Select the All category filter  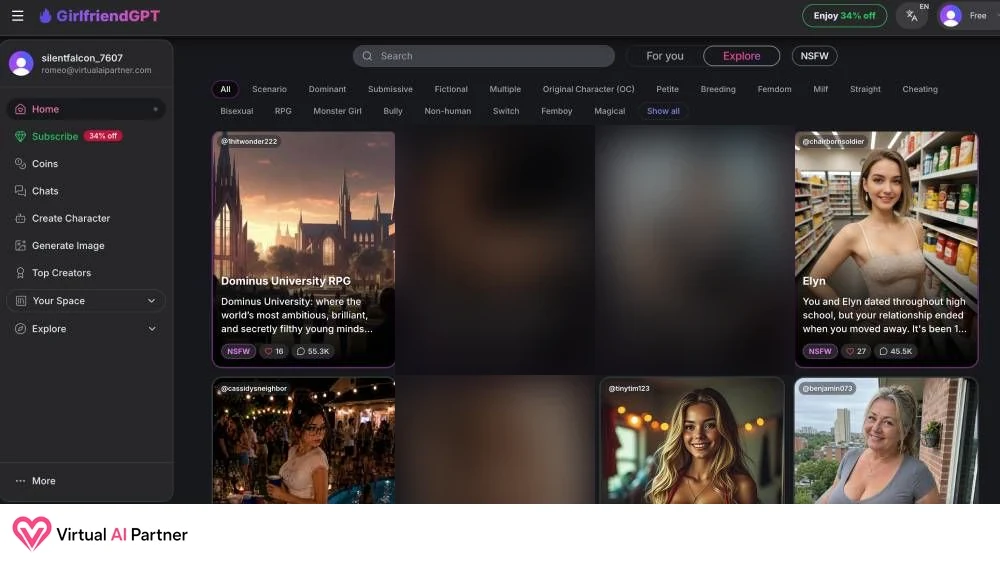pos(225,89)
